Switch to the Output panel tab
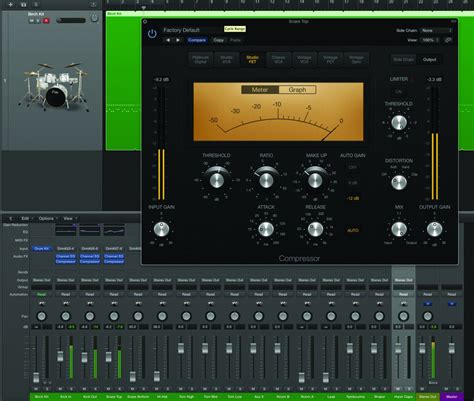 pyautogui.click(x=429, y=60)
